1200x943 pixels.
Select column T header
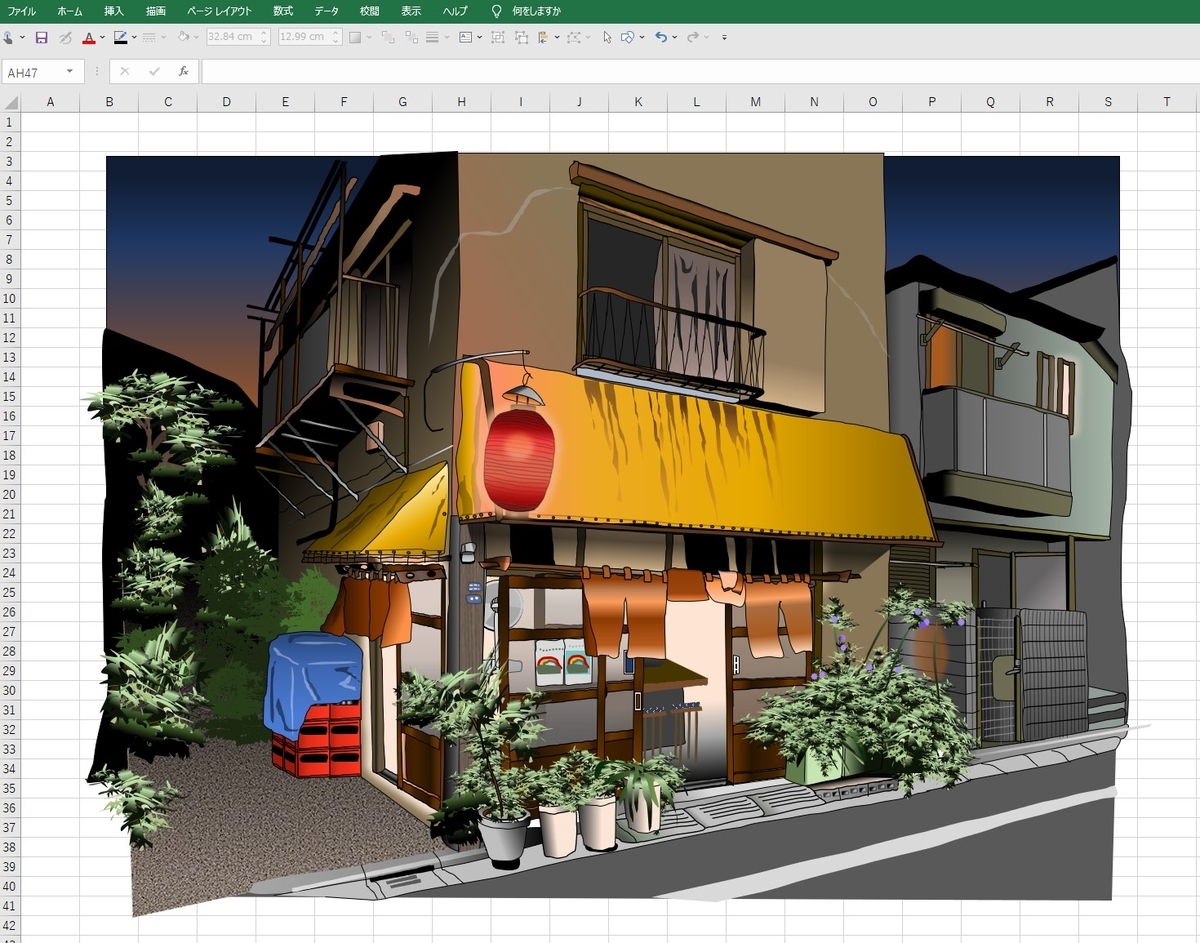tap(1167, 102)
